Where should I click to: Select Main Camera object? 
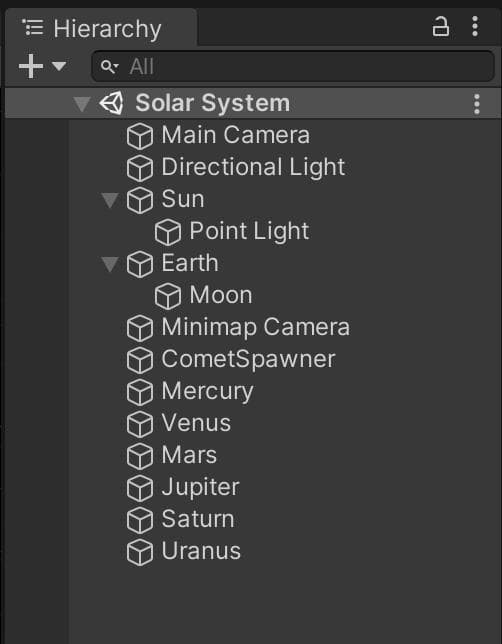235,135
